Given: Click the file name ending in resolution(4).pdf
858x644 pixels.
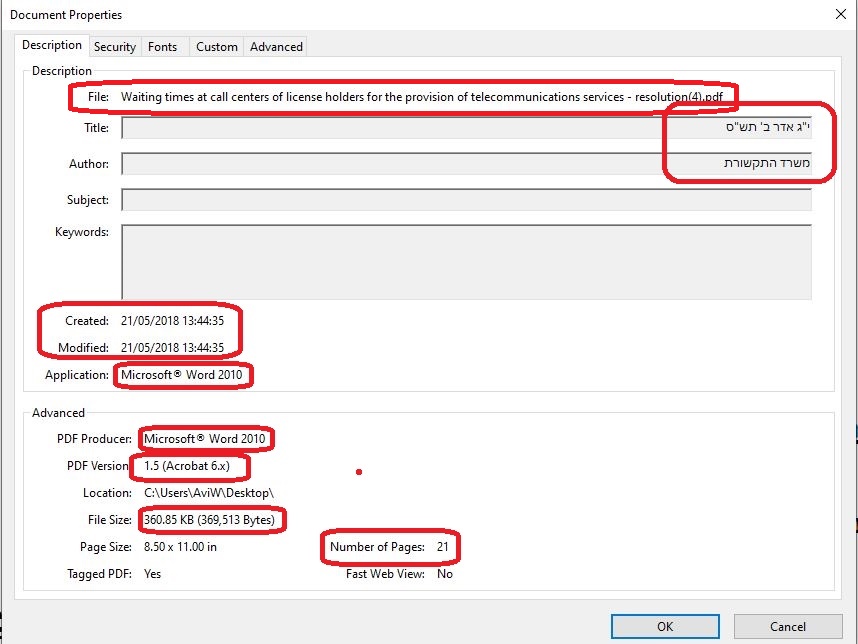Looking at the screenshot, I should click(x=422, y=97).
